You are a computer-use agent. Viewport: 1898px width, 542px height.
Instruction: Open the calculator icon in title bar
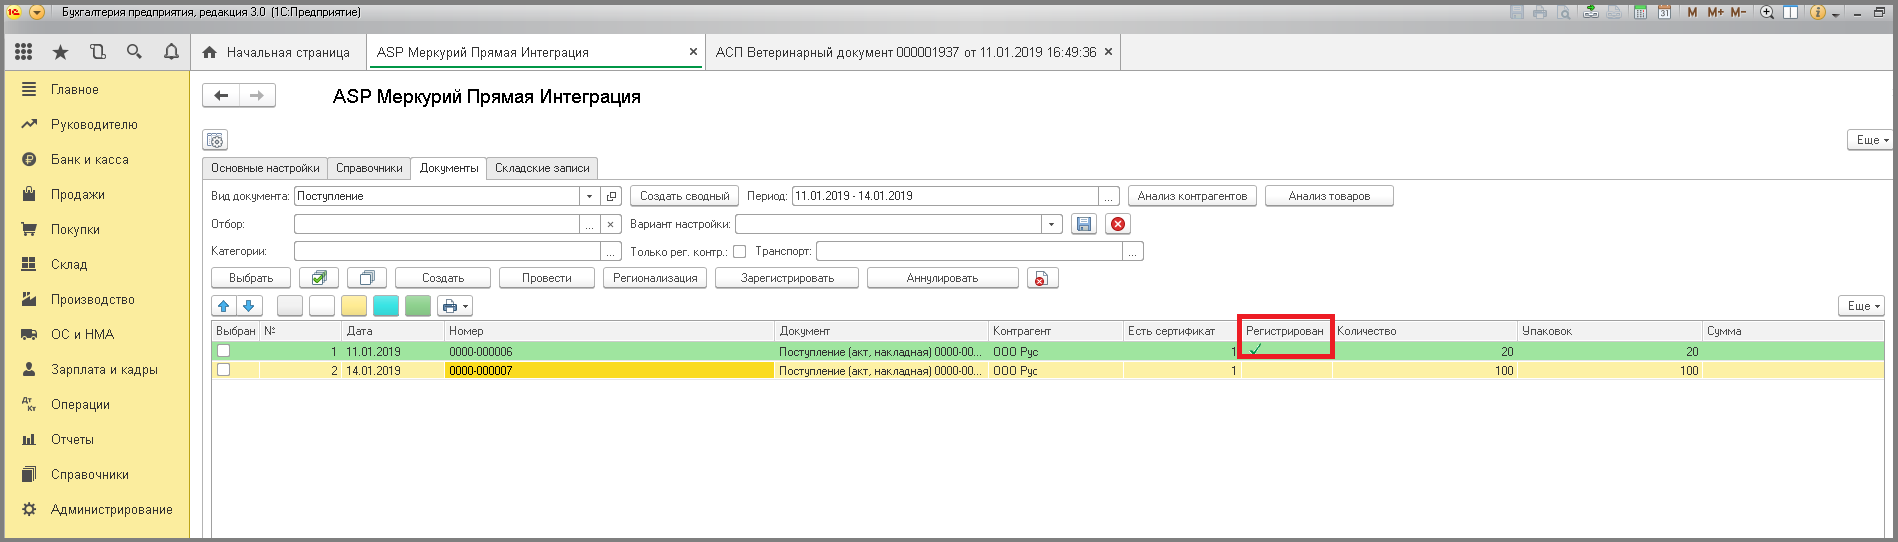[1641, 12]
